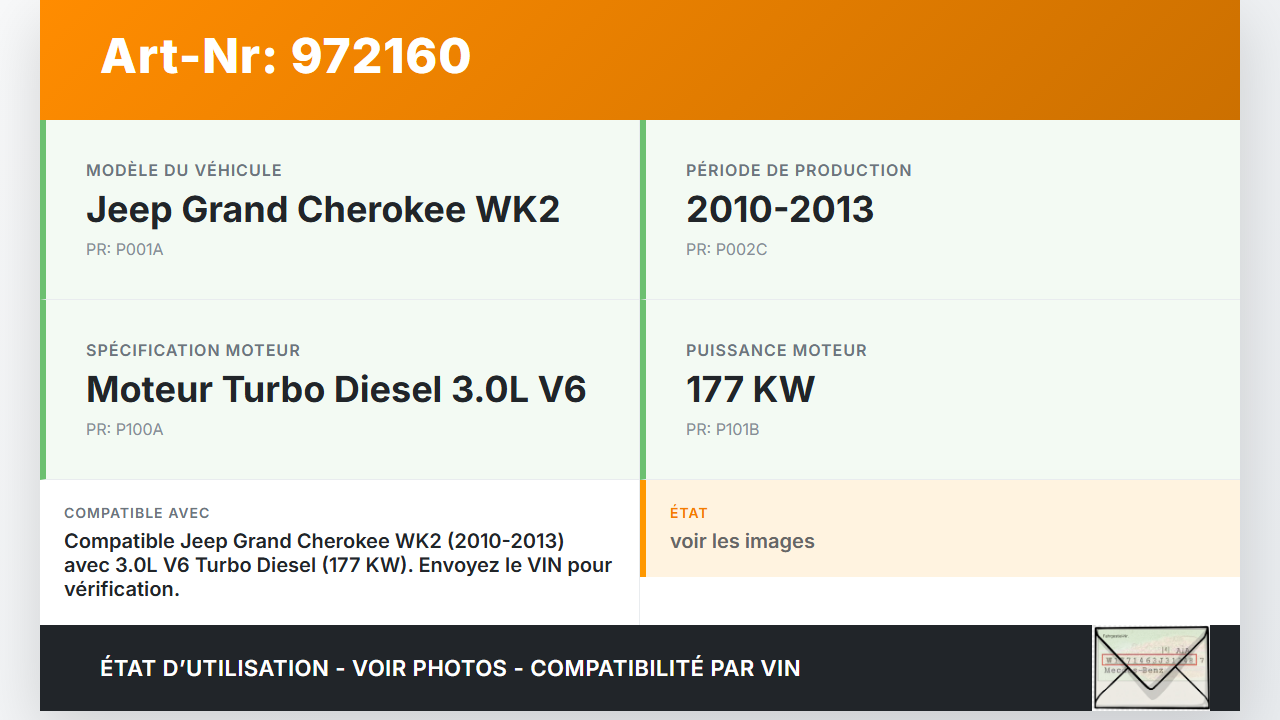Click the VIN envelope icon
Screen dimensions: 1280x720
pyautogui.click(x=1151, y=667)
